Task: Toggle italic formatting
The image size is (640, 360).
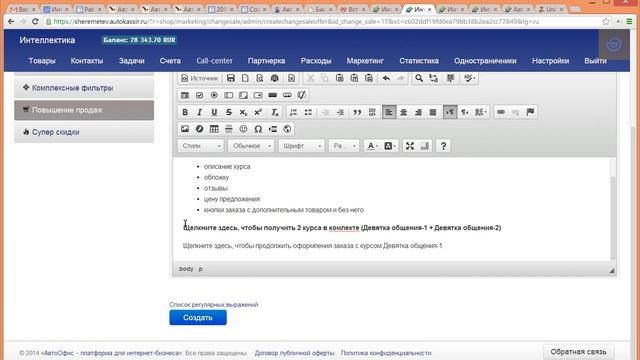Action: 200,112
